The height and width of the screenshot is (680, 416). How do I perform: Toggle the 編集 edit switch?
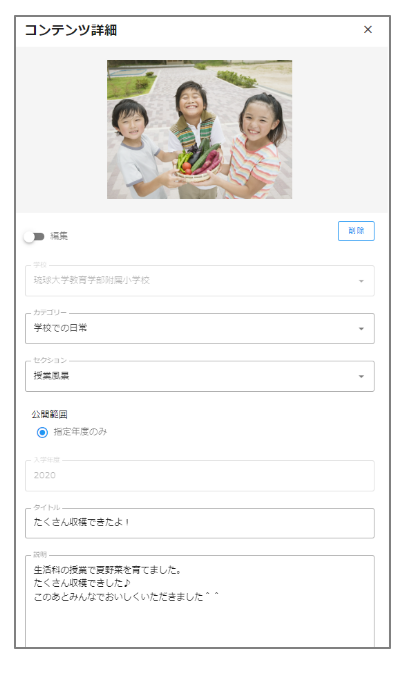[x=34, y=236]
